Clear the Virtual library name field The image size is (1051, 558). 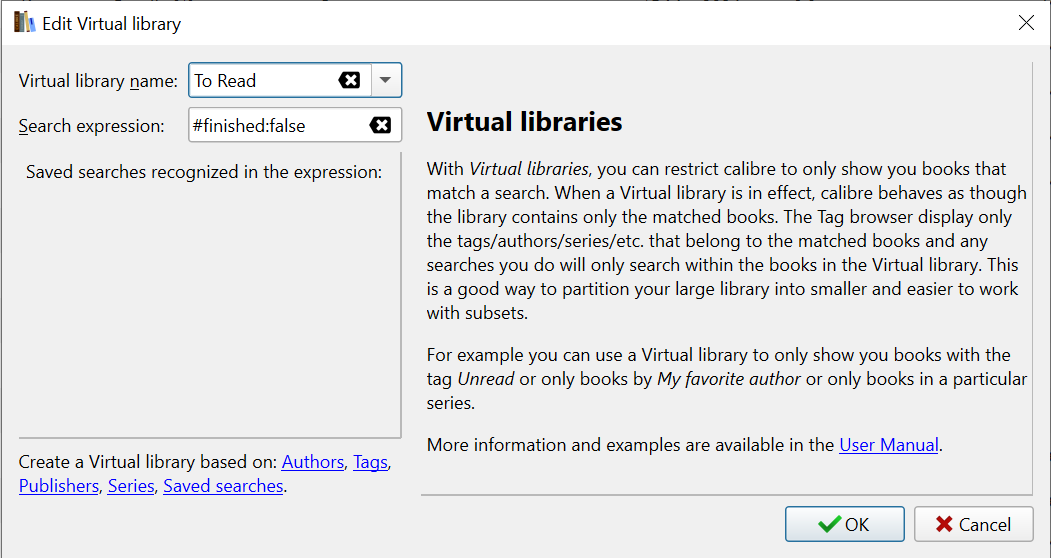349,81
